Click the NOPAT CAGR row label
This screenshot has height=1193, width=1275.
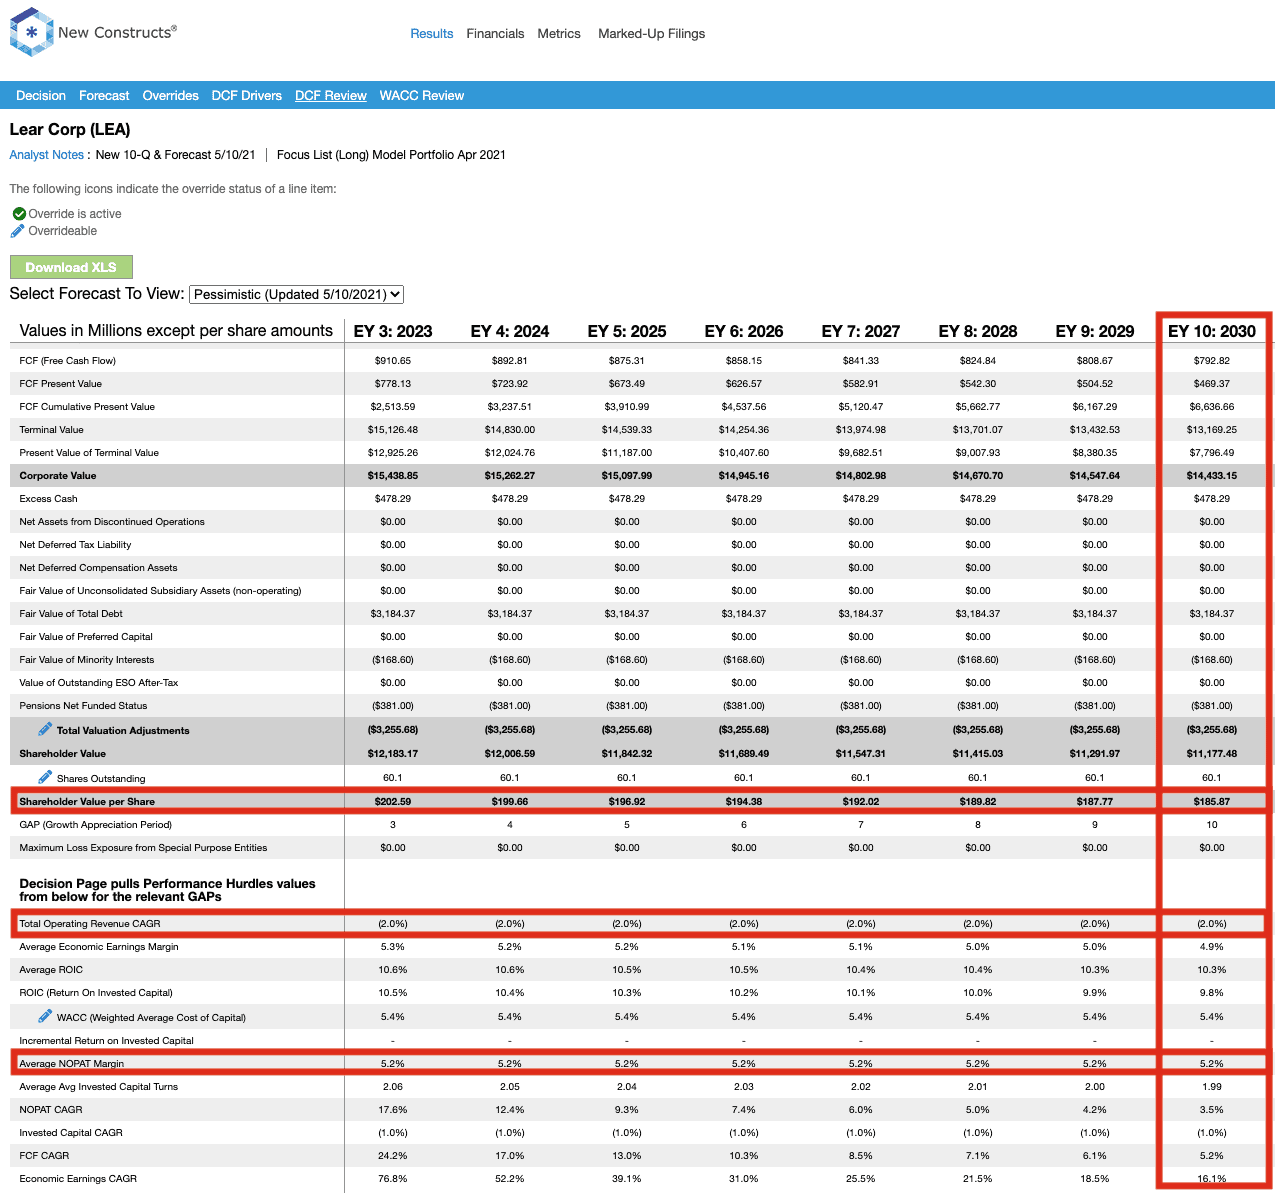tap(51, 1110)
